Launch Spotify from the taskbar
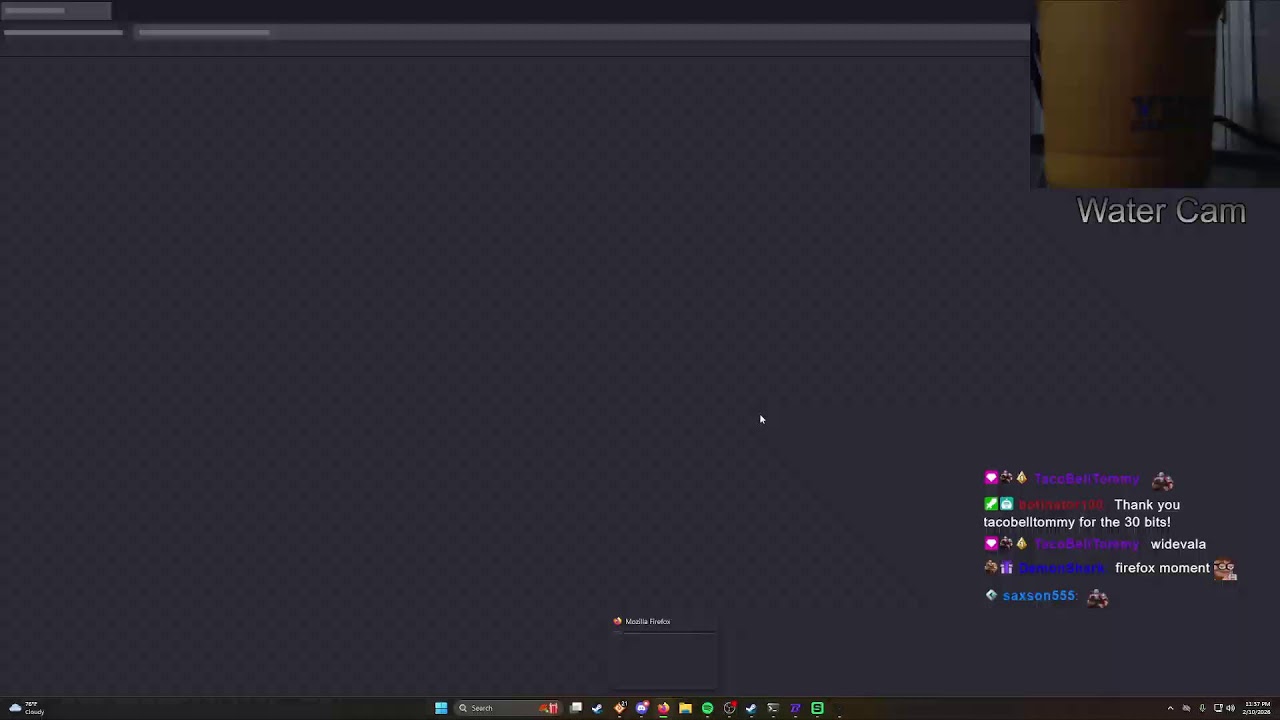The width and height of the screenshot is (1280, 720). [x=707, y=708]
